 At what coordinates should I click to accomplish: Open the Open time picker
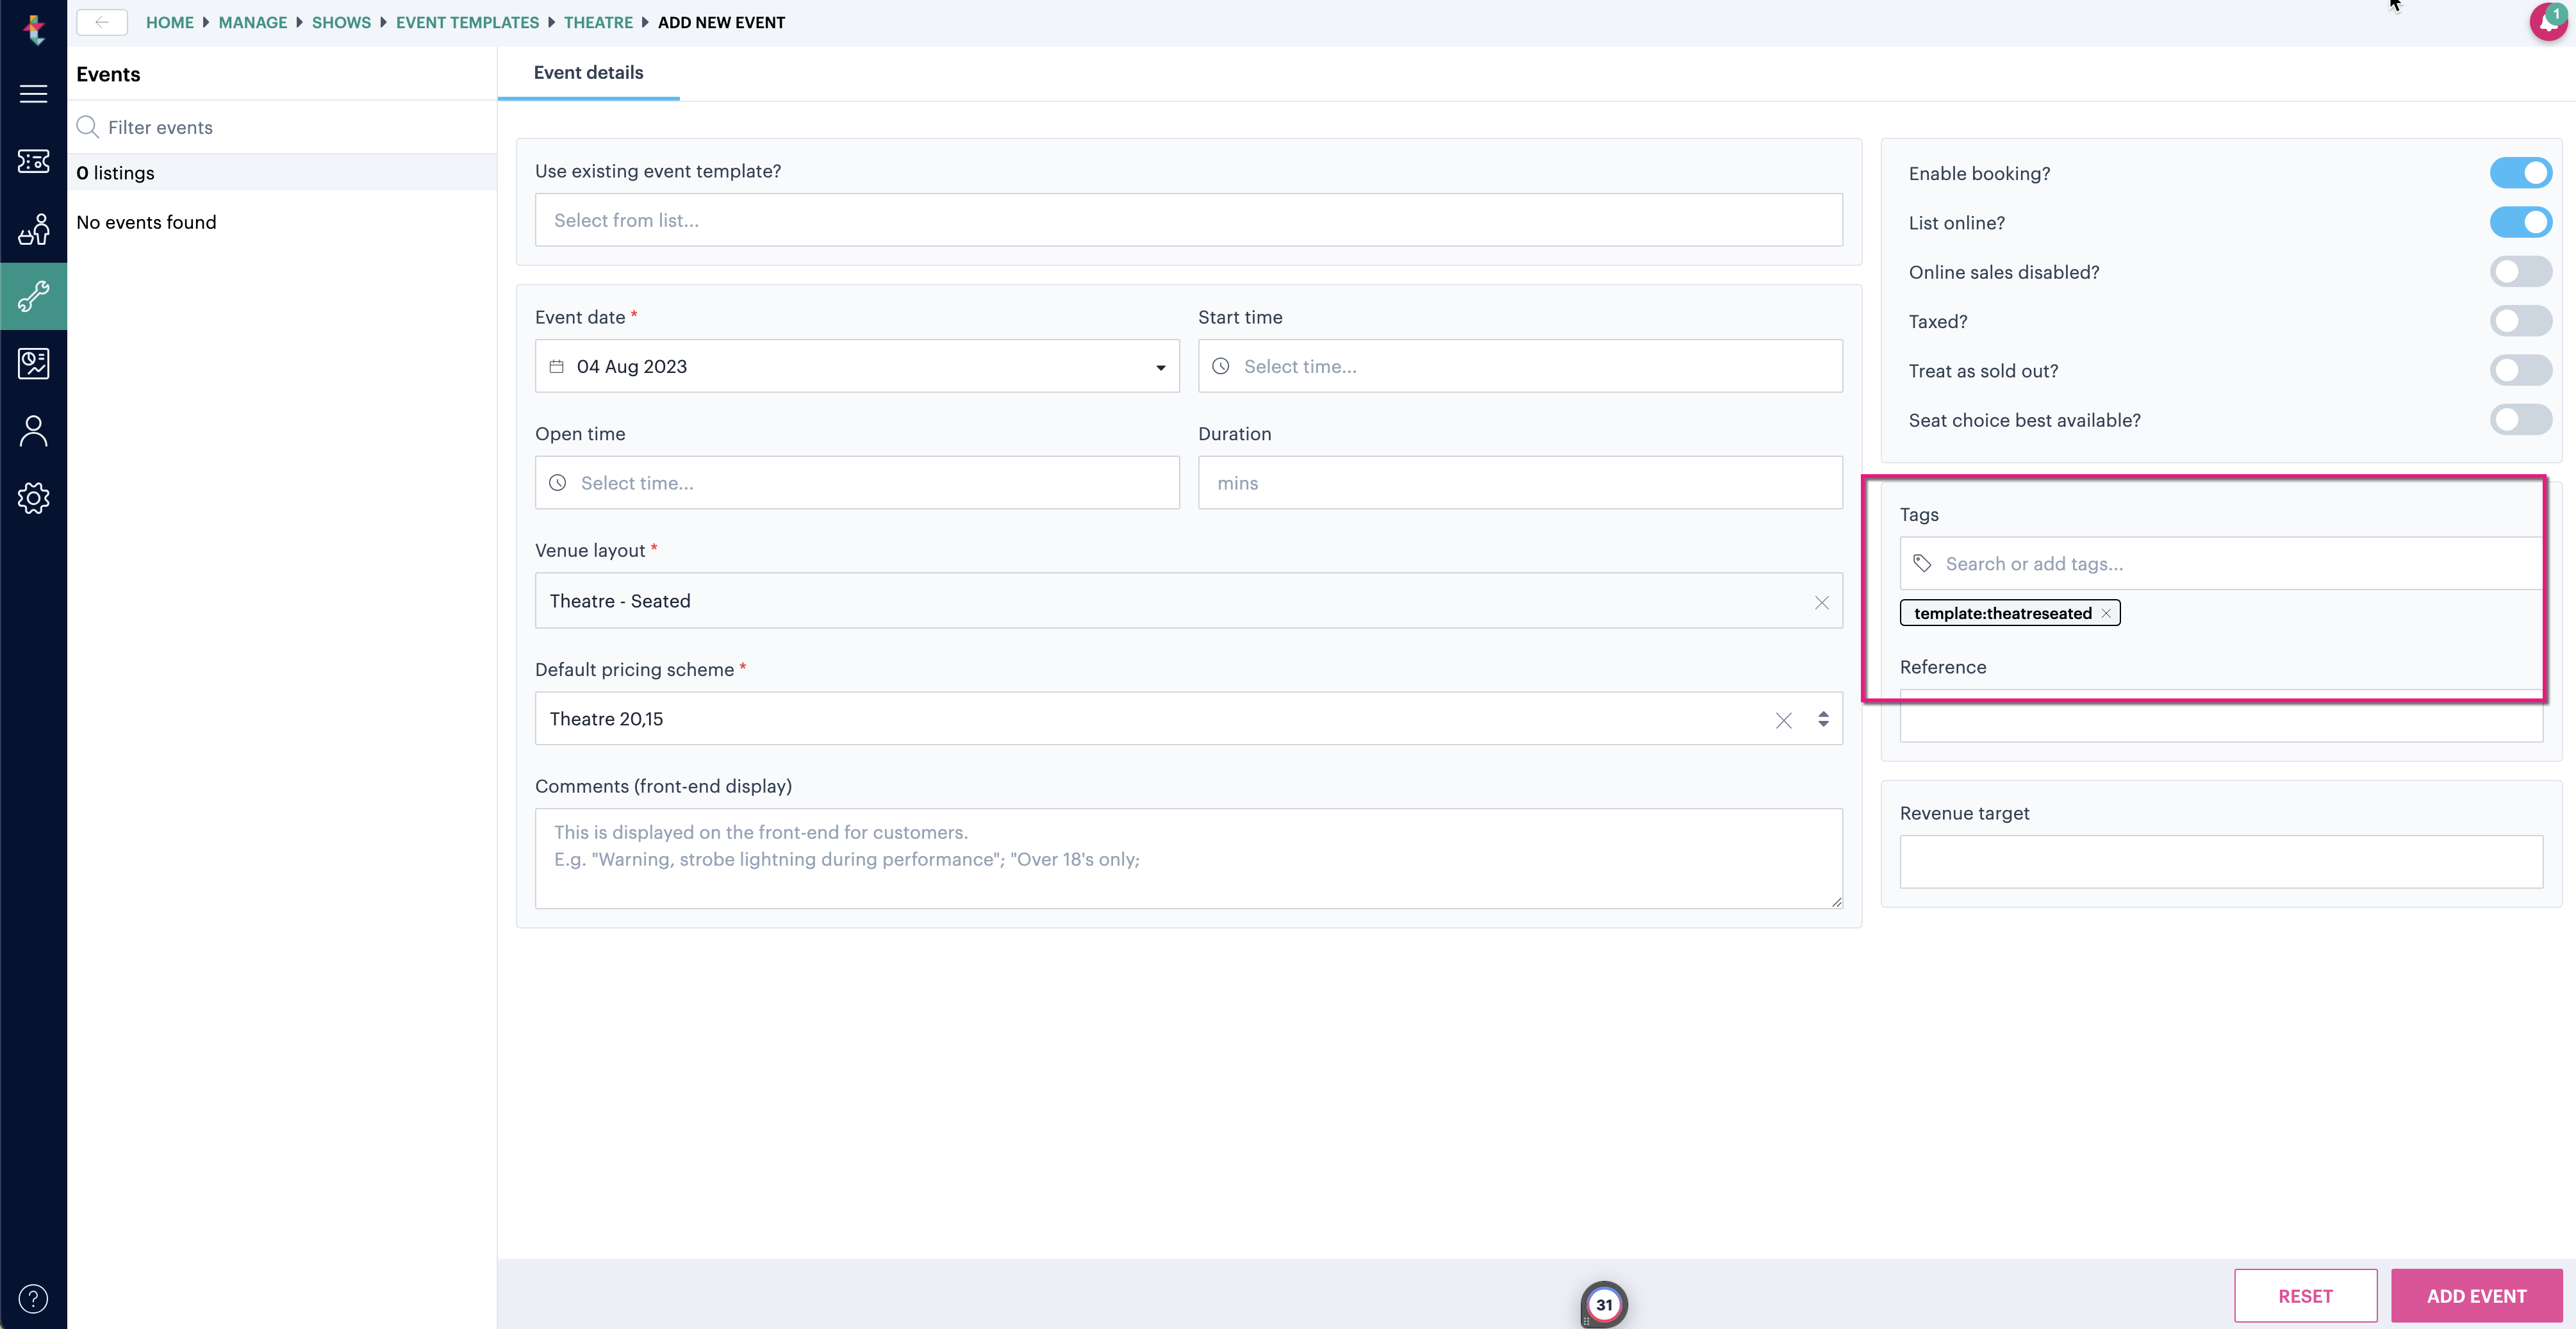[857, 483]
